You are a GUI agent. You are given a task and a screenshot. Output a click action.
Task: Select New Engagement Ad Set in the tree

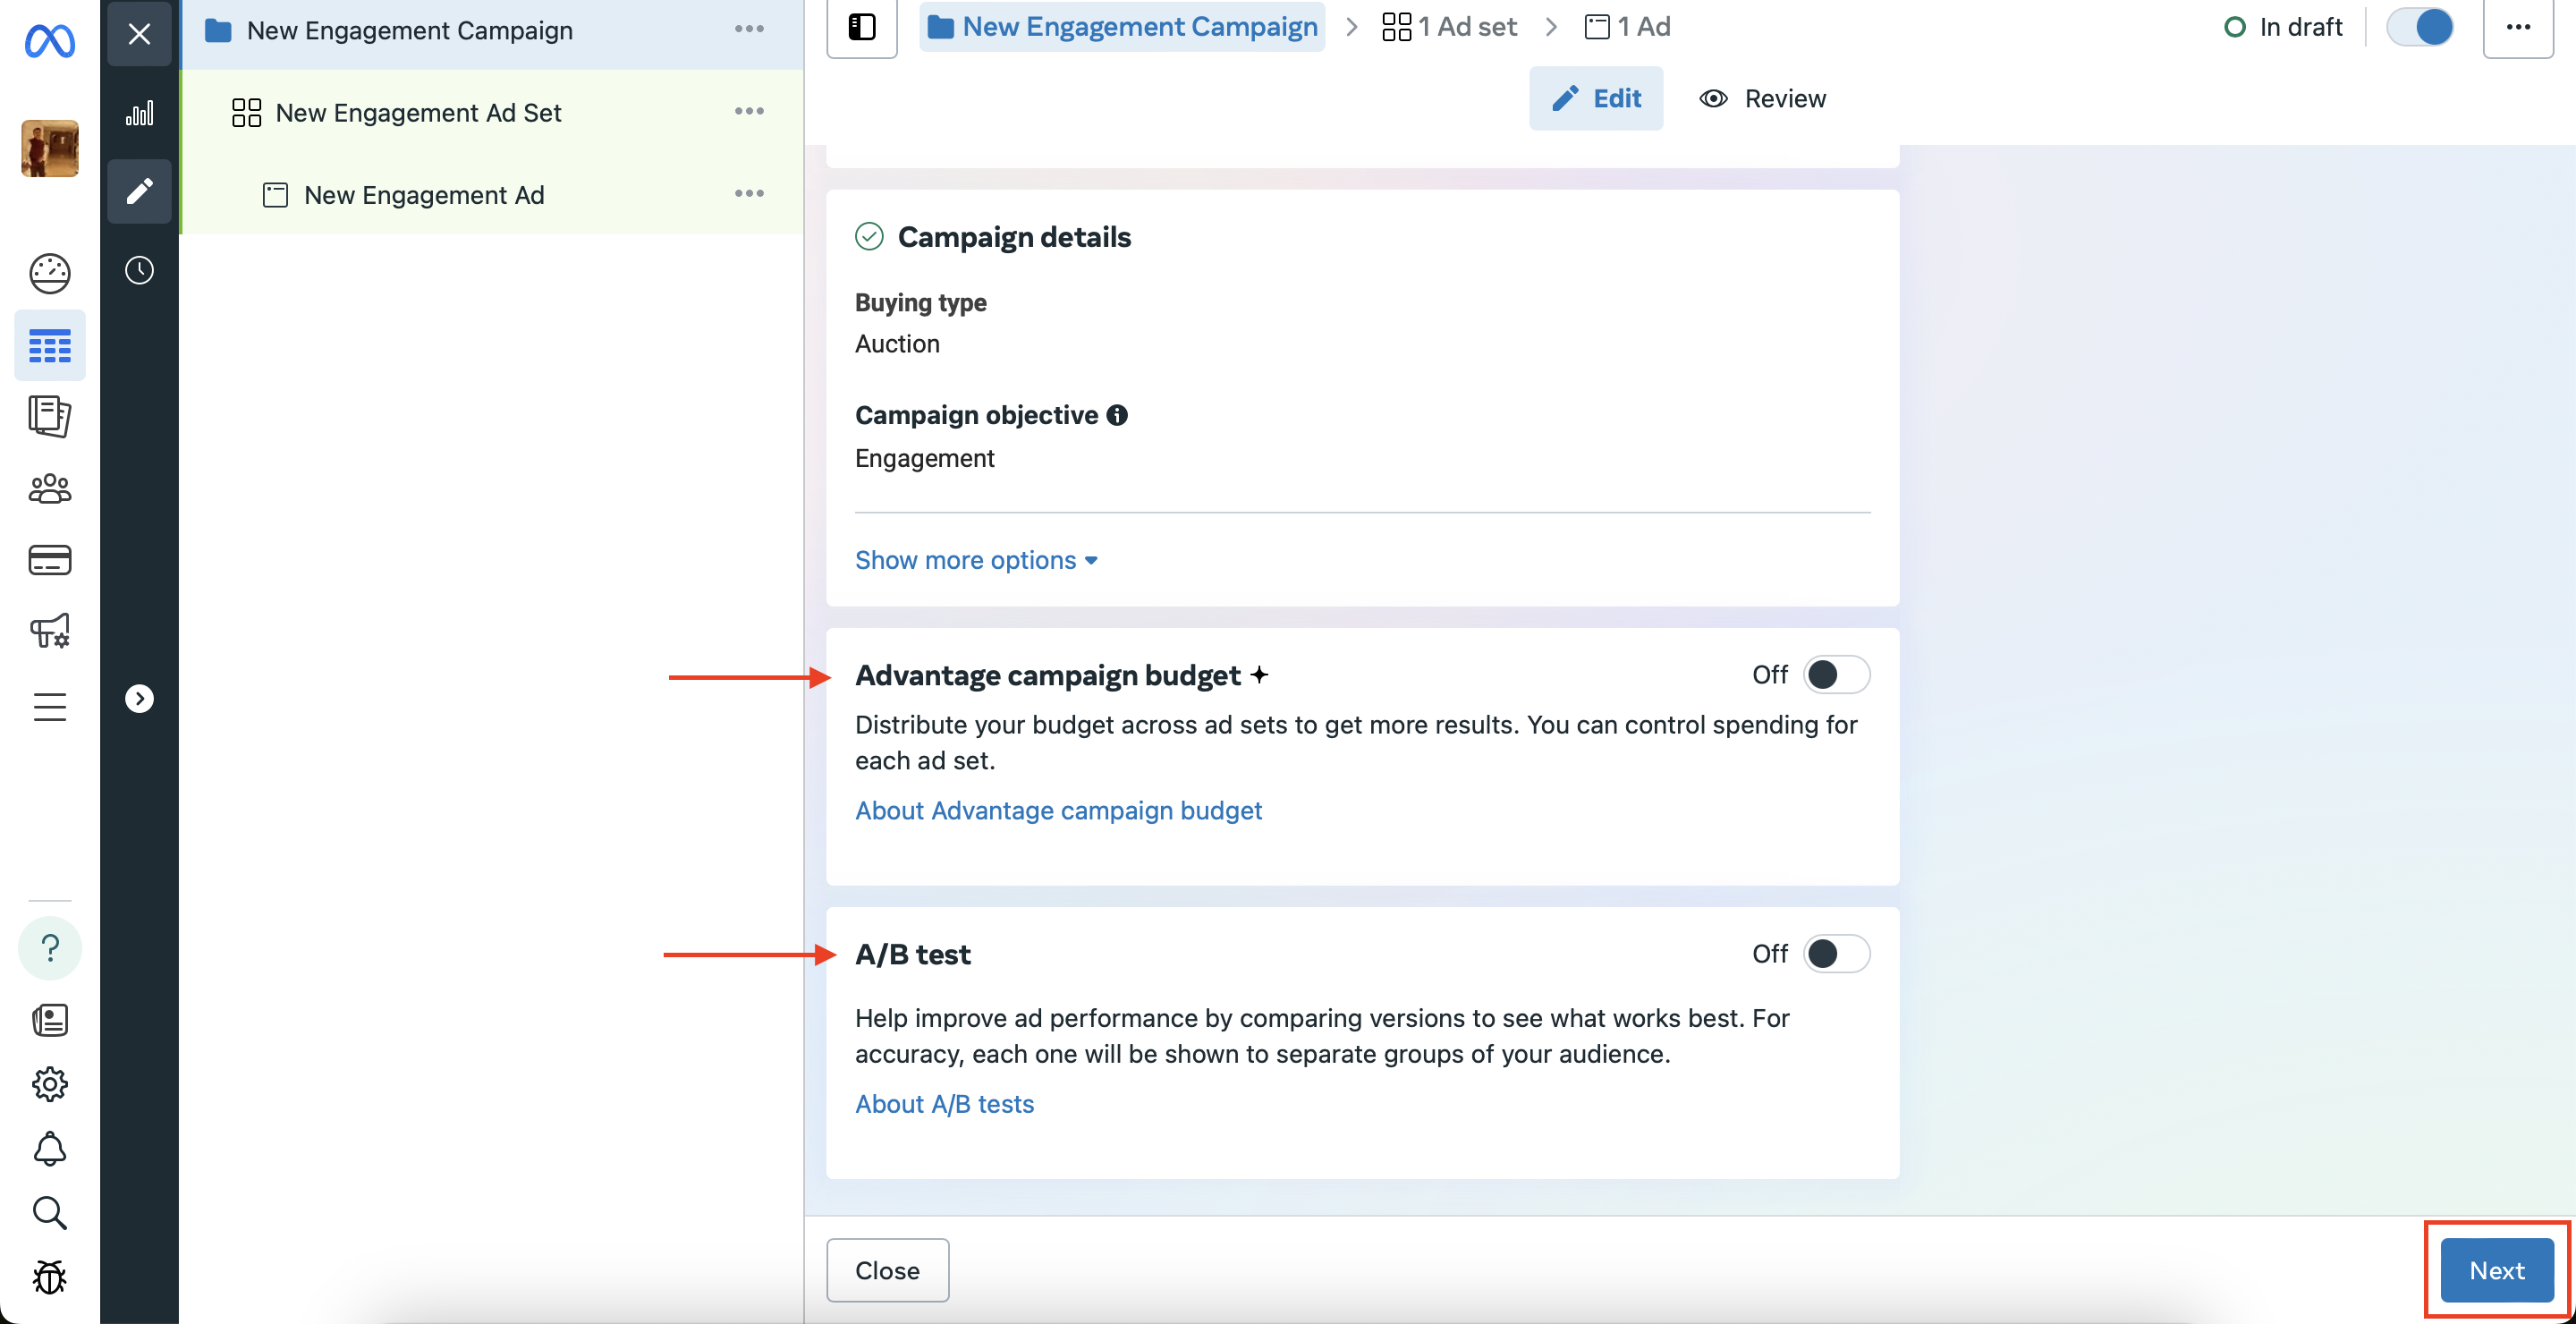(x=418, y=112)
